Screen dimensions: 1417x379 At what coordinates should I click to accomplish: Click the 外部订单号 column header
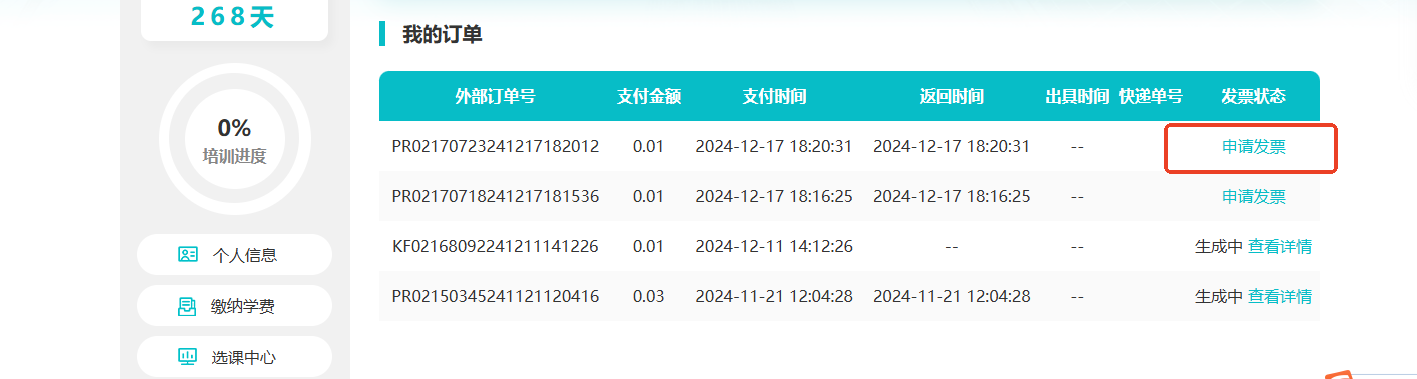(495, 97)
